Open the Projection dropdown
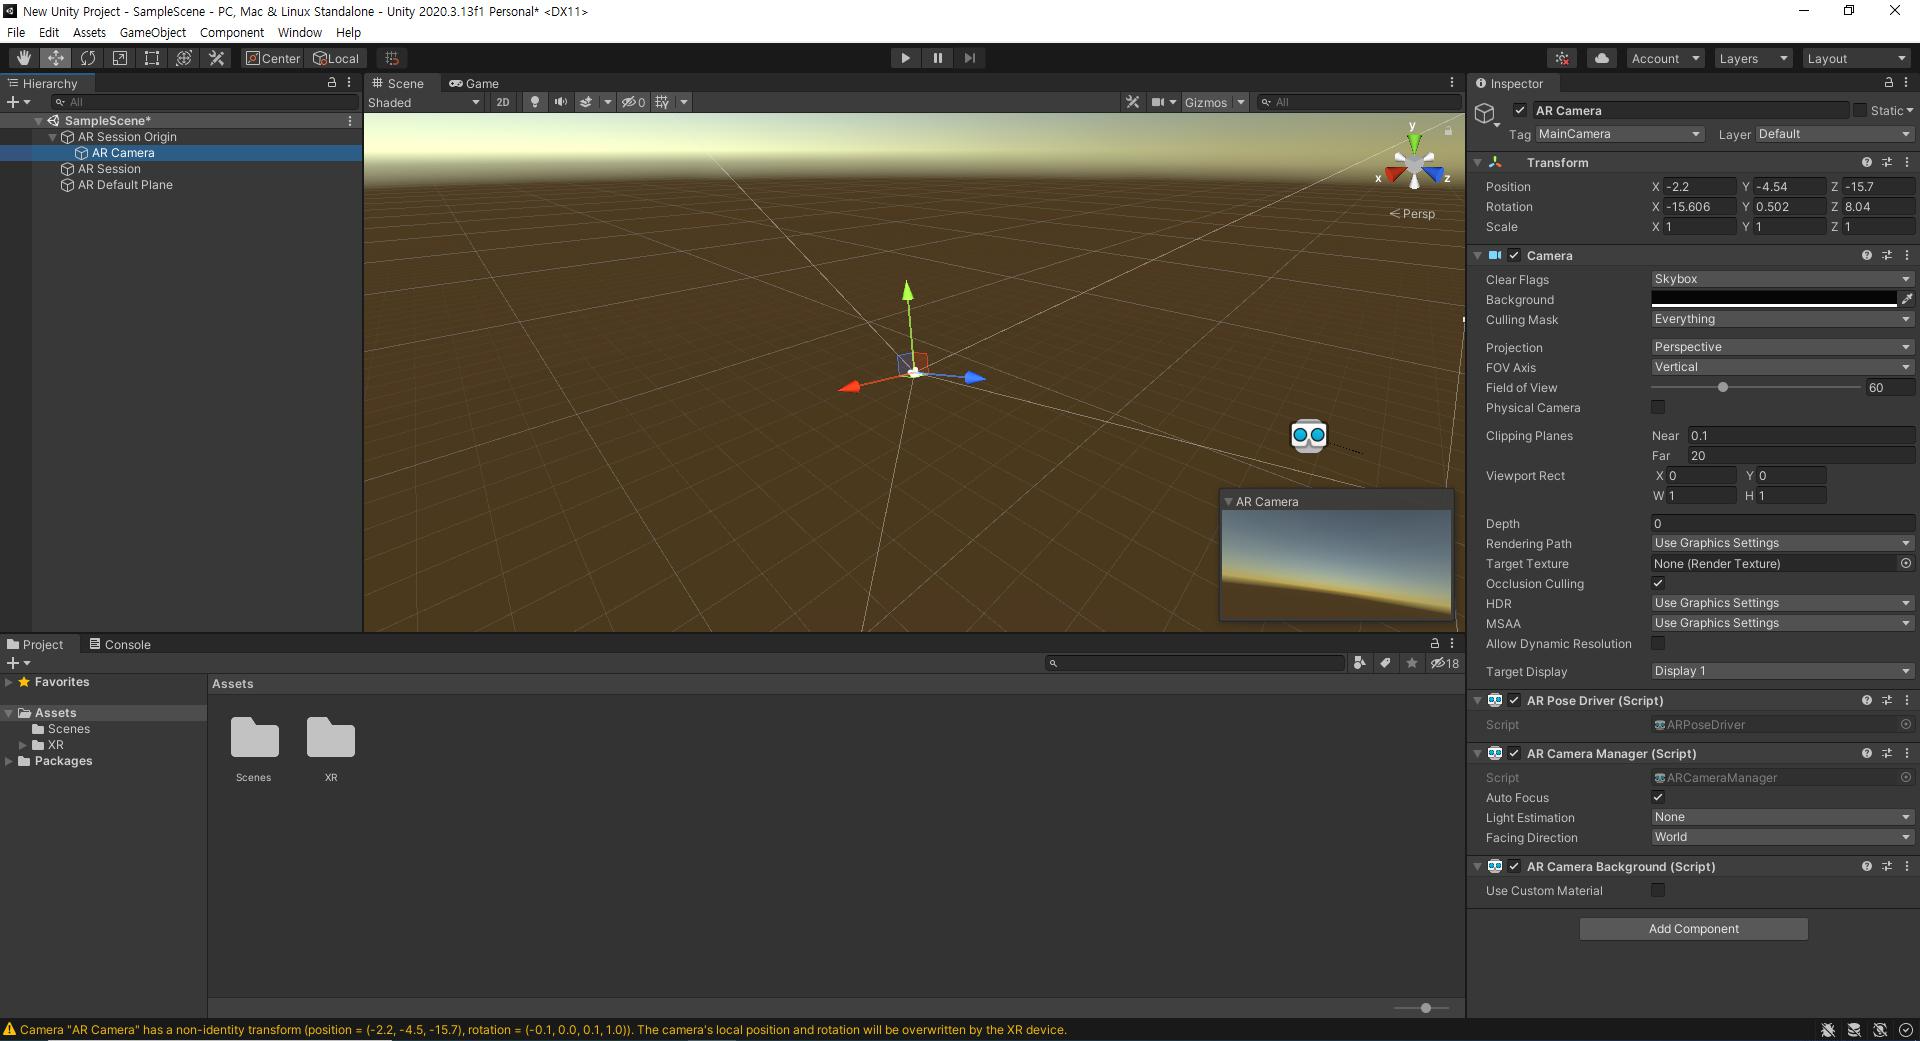Image resolution: width=1920 pixels, height=1041 pixels. pyautogui.click(x=1782, y=347)
